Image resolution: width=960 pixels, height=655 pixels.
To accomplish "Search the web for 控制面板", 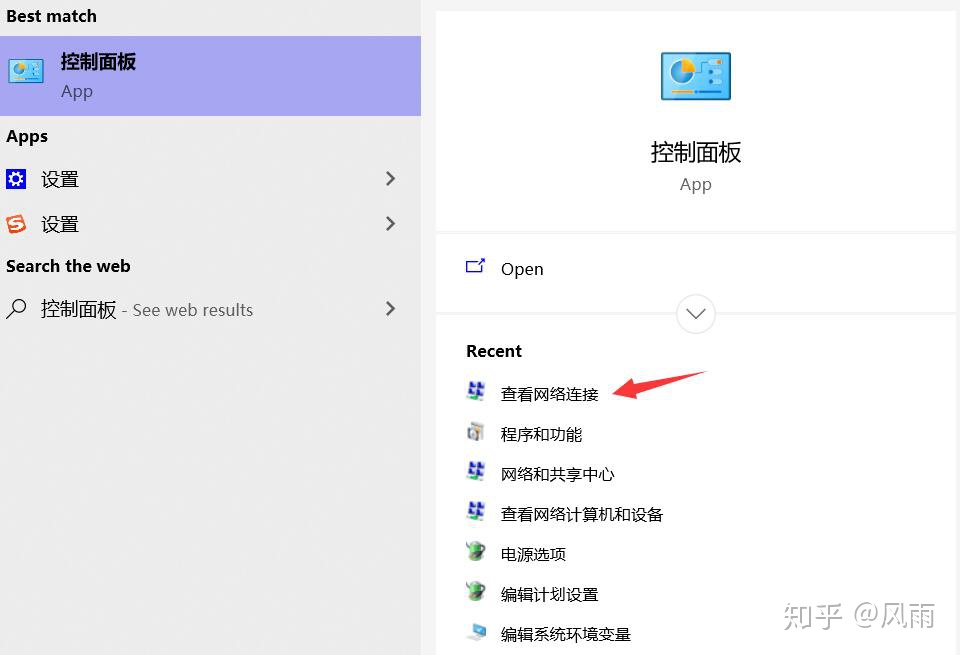I will tap(210, 309).
